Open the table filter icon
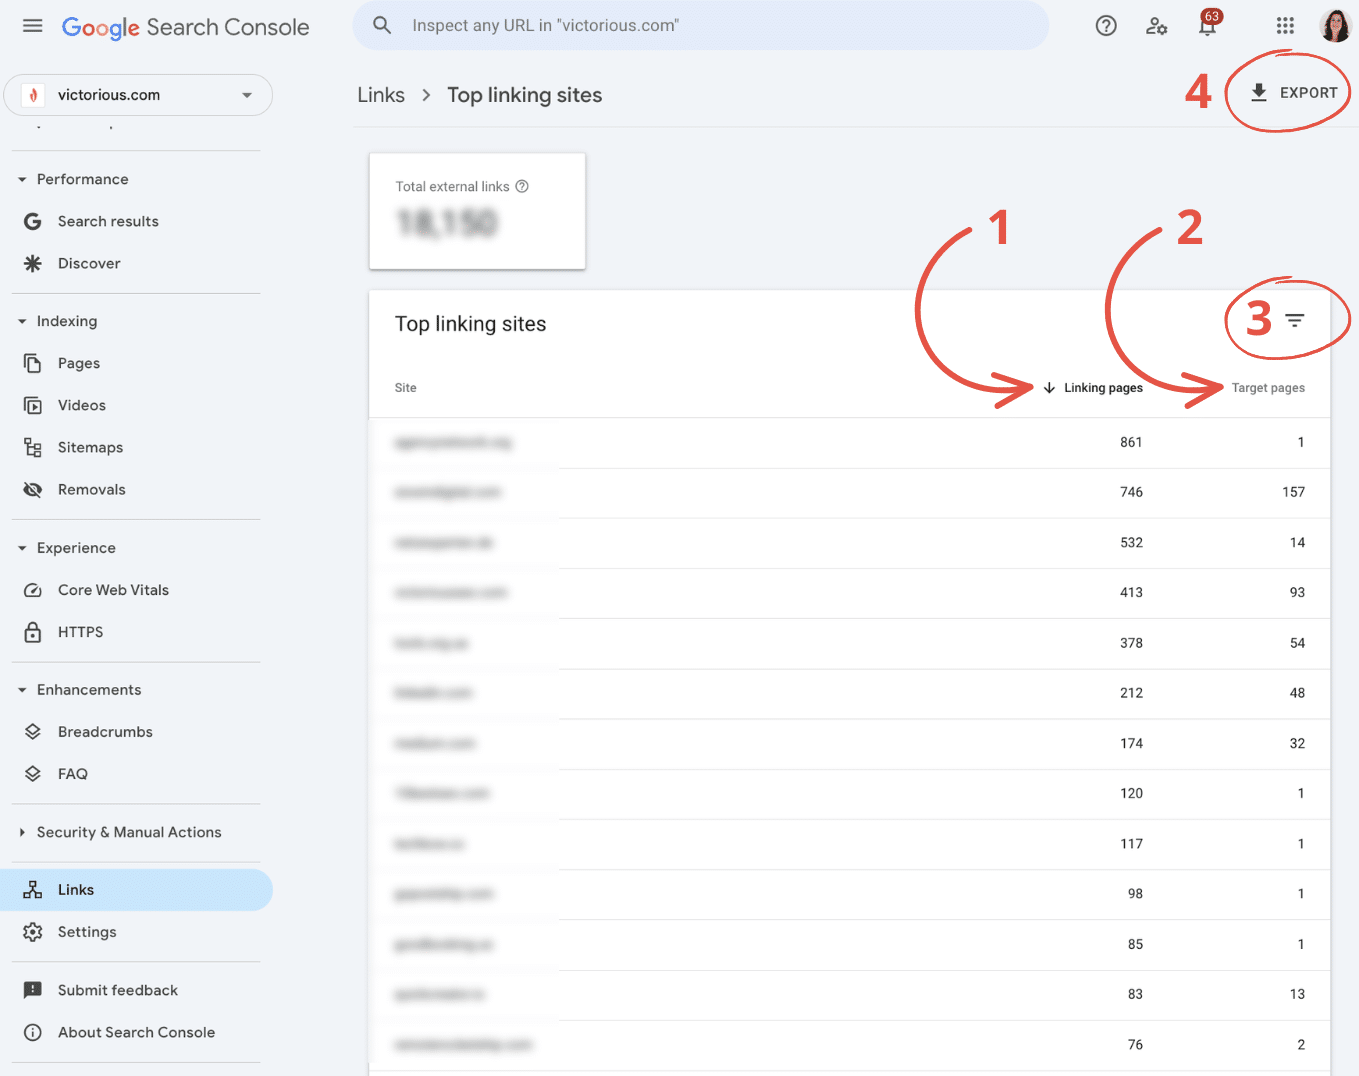Screen dimensions: 1359x1076 pos(1295,321)
